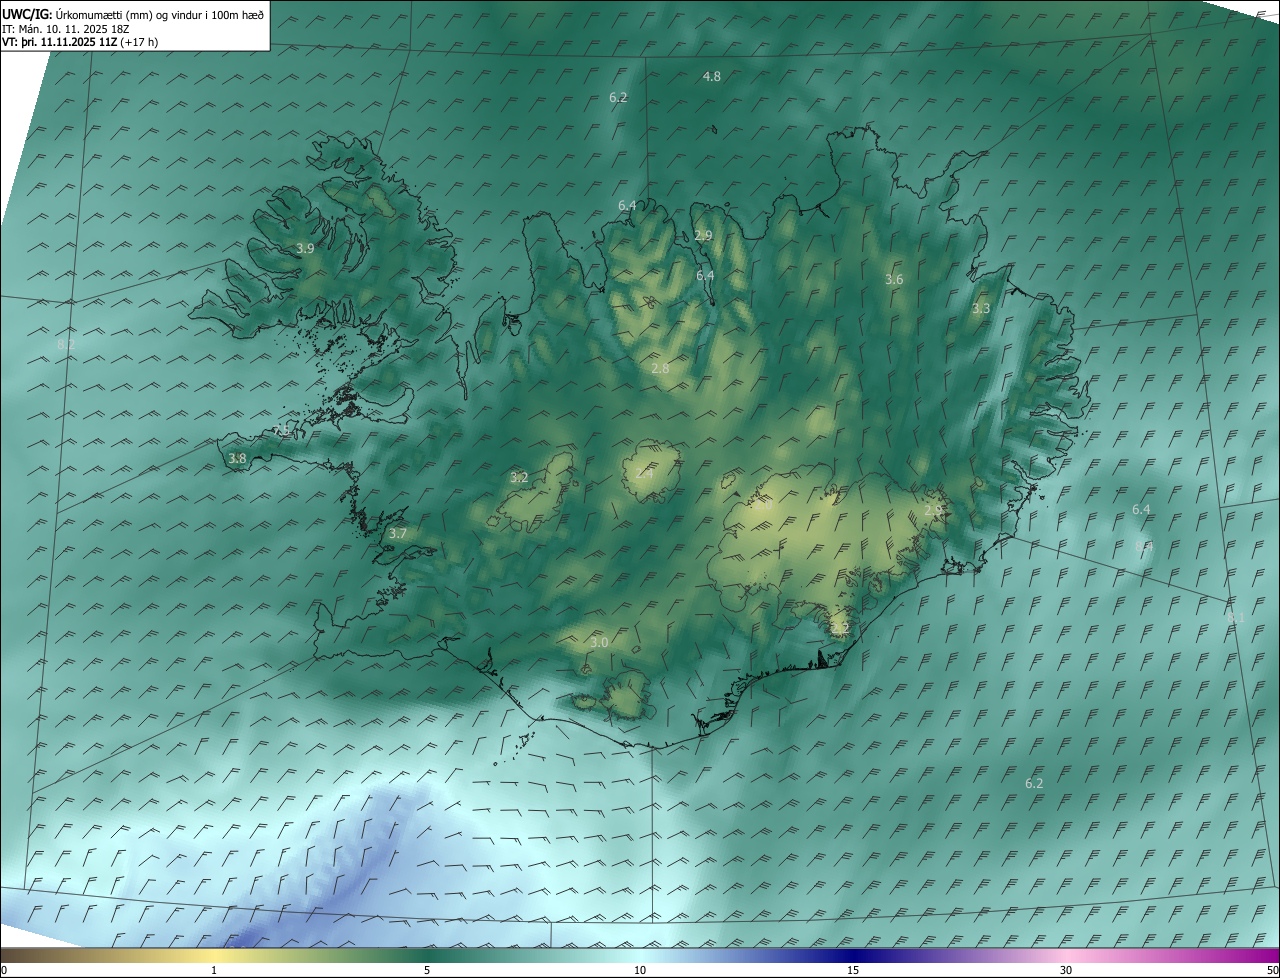Click the '30' tick on the color scale
The height and width of the screenshot is (978, 1280).
1066,970
